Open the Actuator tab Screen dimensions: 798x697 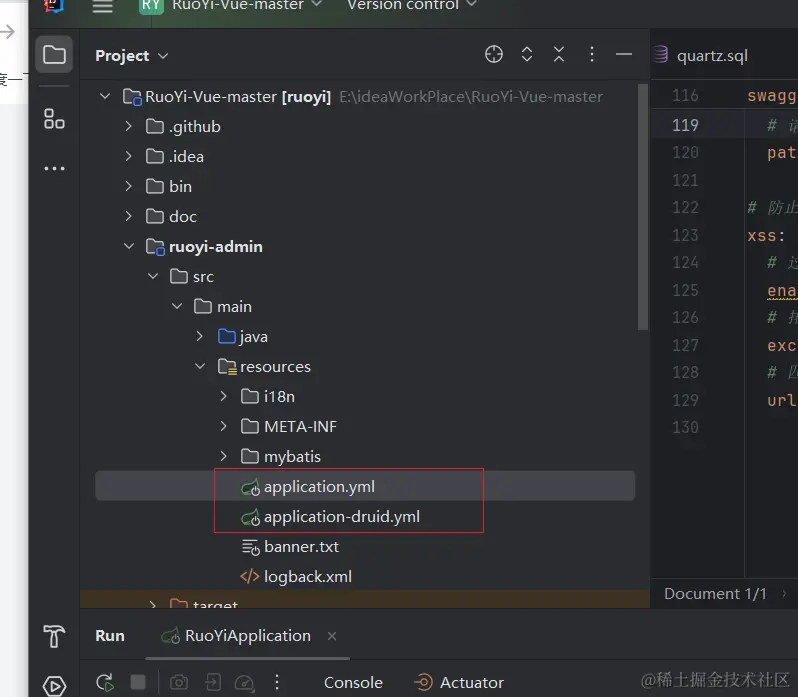[x=460, y=682]
